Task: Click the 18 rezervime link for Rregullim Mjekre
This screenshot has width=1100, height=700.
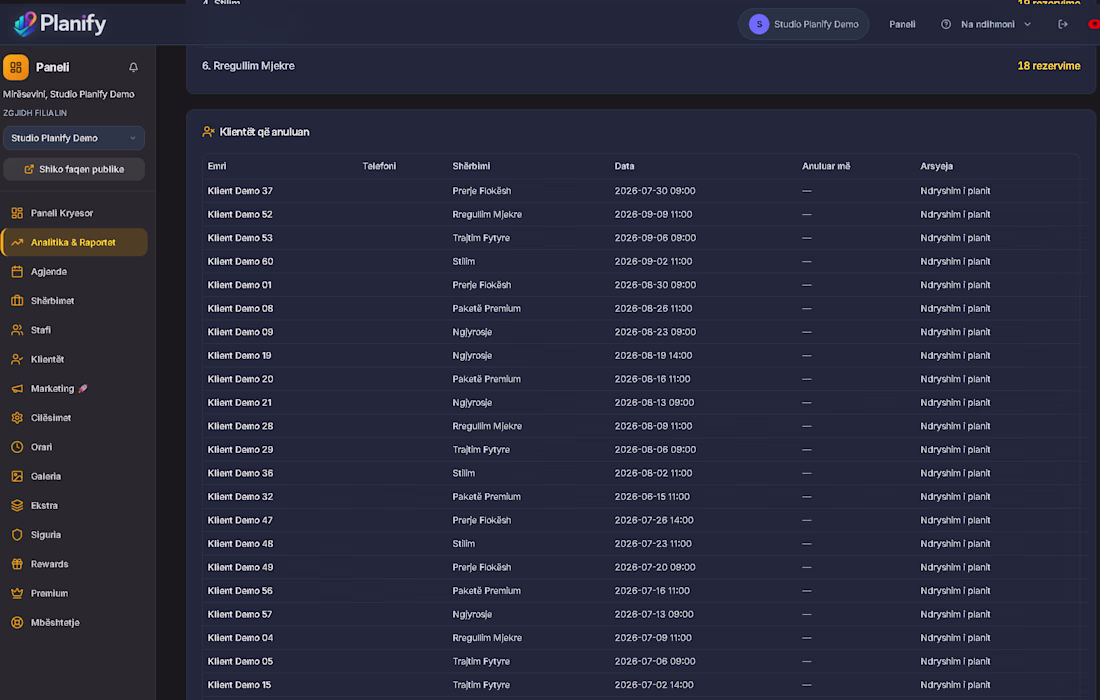Action: click(x=1049, y=66)
